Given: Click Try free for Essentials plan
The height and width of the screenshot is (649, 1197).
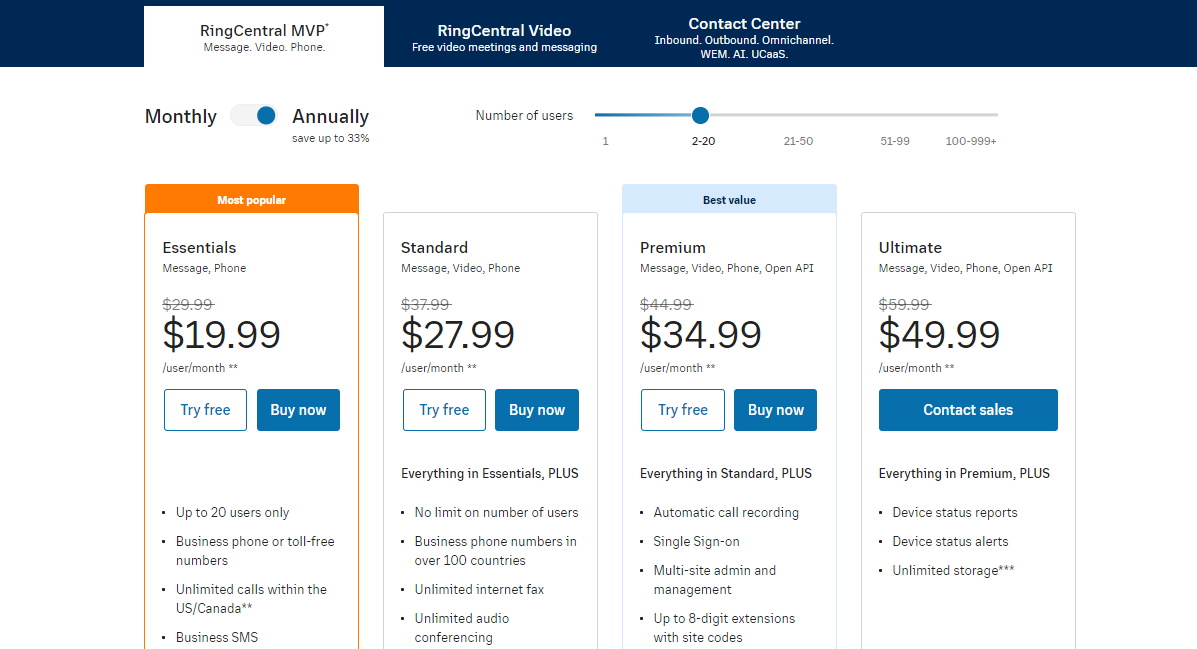Looking at the screenshot, I should 205,410.
